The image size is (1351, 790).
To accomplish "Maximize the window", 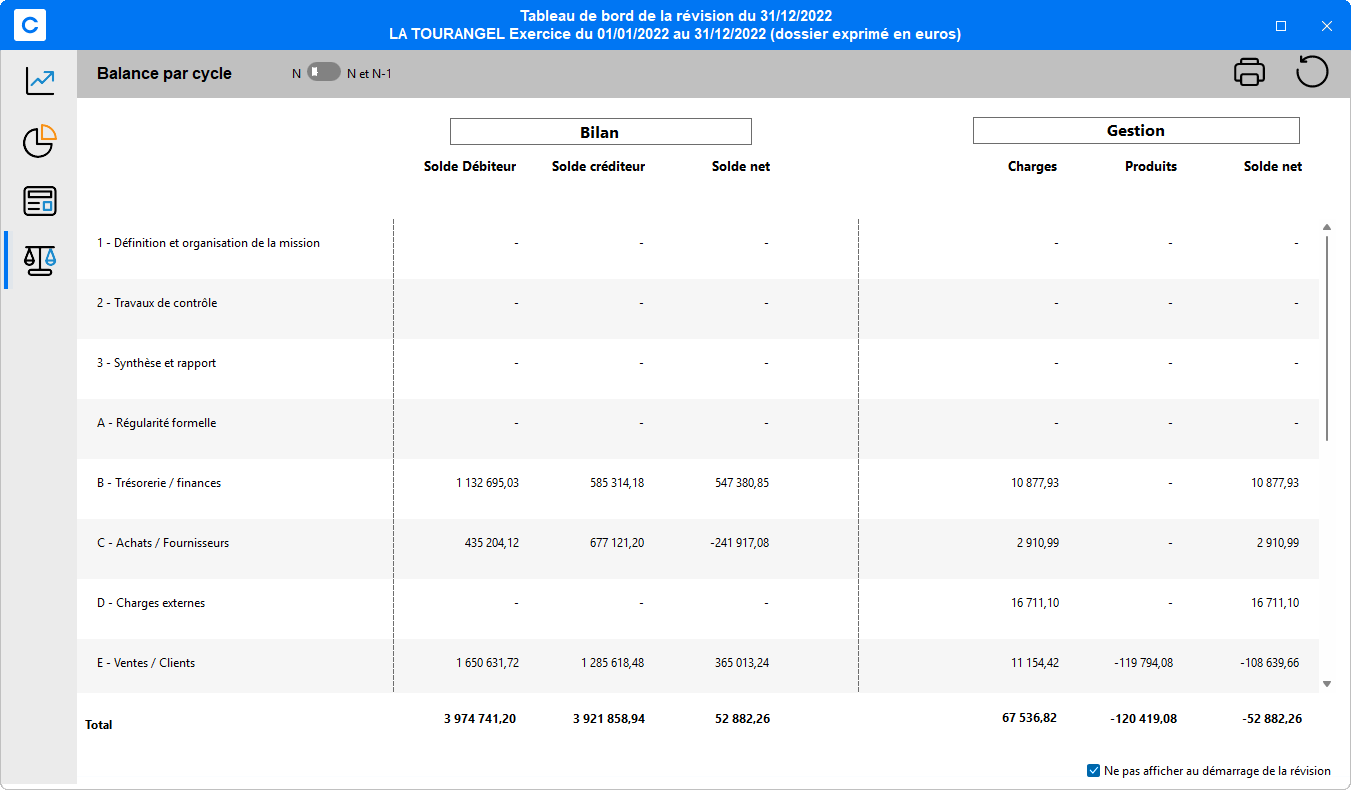I will [1281, 26].
